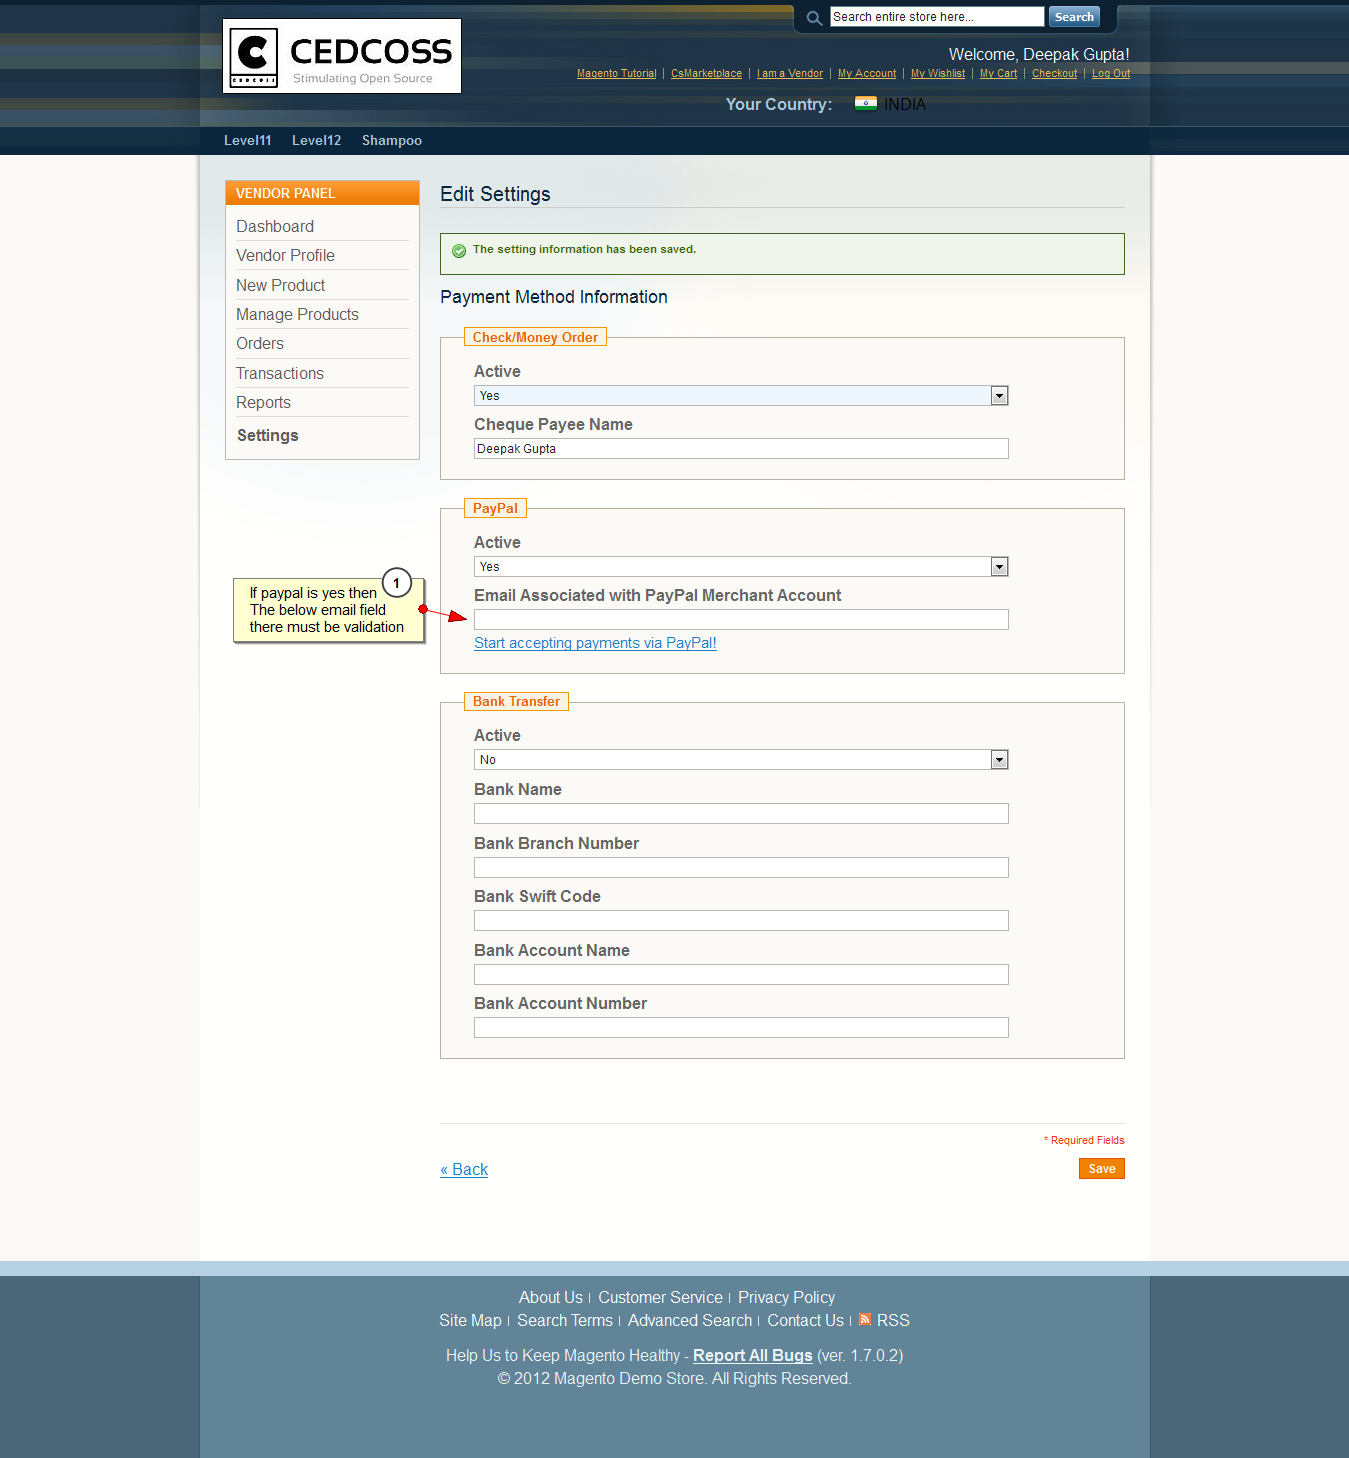Click Bank Name input field

point(741,814)
